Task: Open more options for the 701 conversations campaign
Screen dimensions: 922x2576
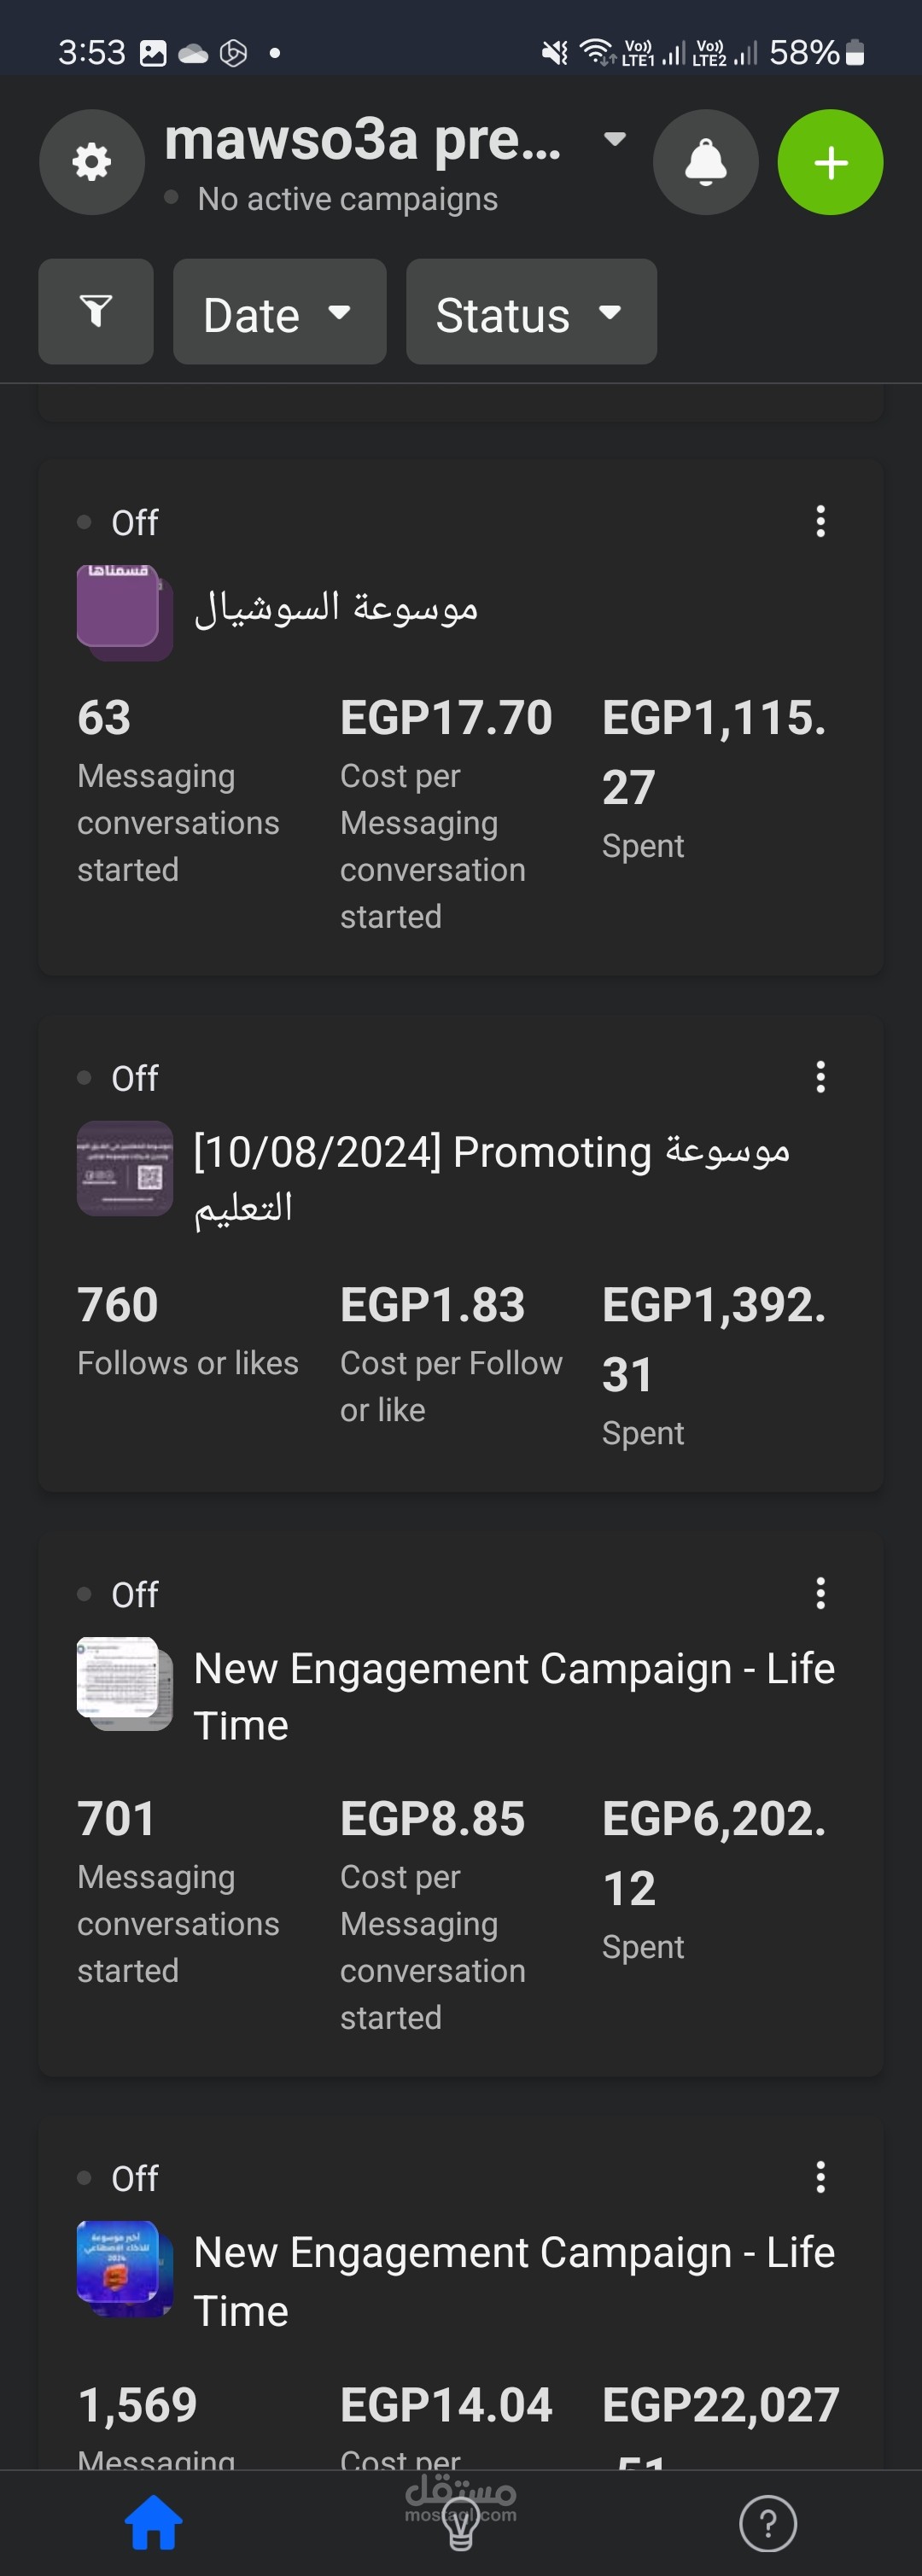Action: point(820,1593)
